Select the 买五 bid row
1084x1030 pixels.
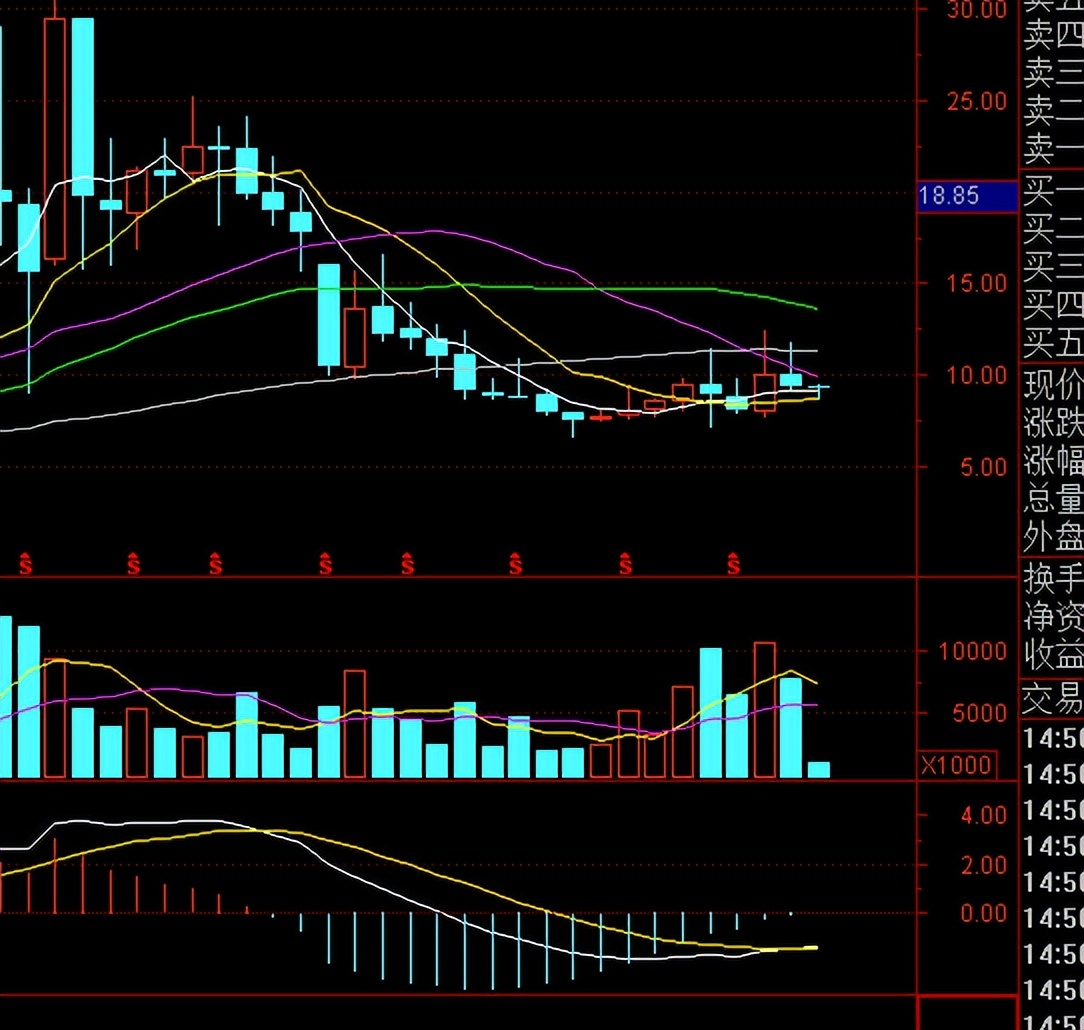click(1052, 344)
